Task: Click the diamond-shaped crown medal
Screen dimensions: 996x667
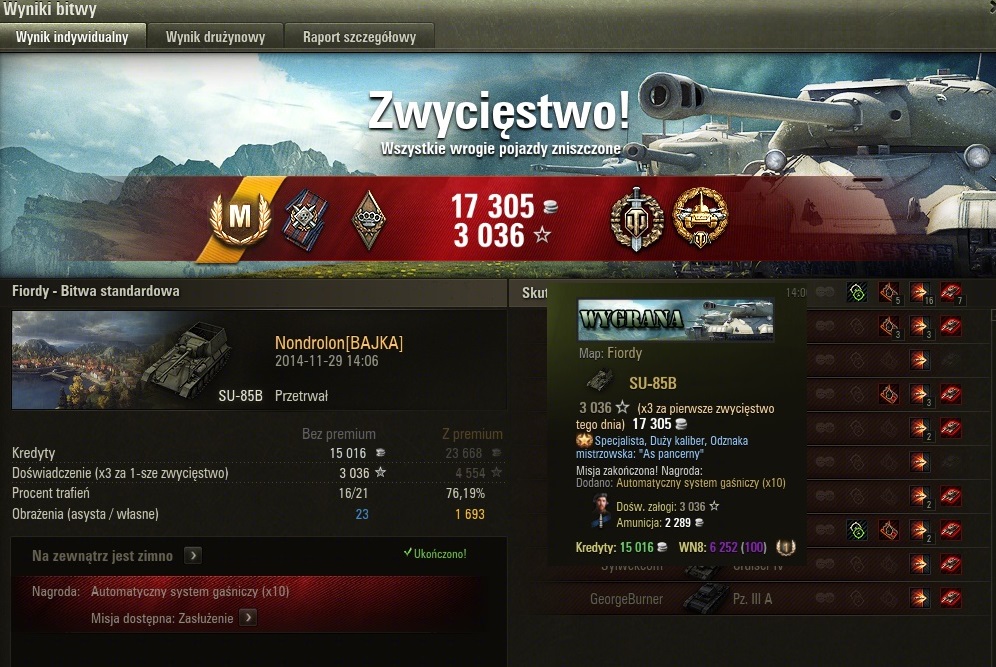Action: coord(368,220)
